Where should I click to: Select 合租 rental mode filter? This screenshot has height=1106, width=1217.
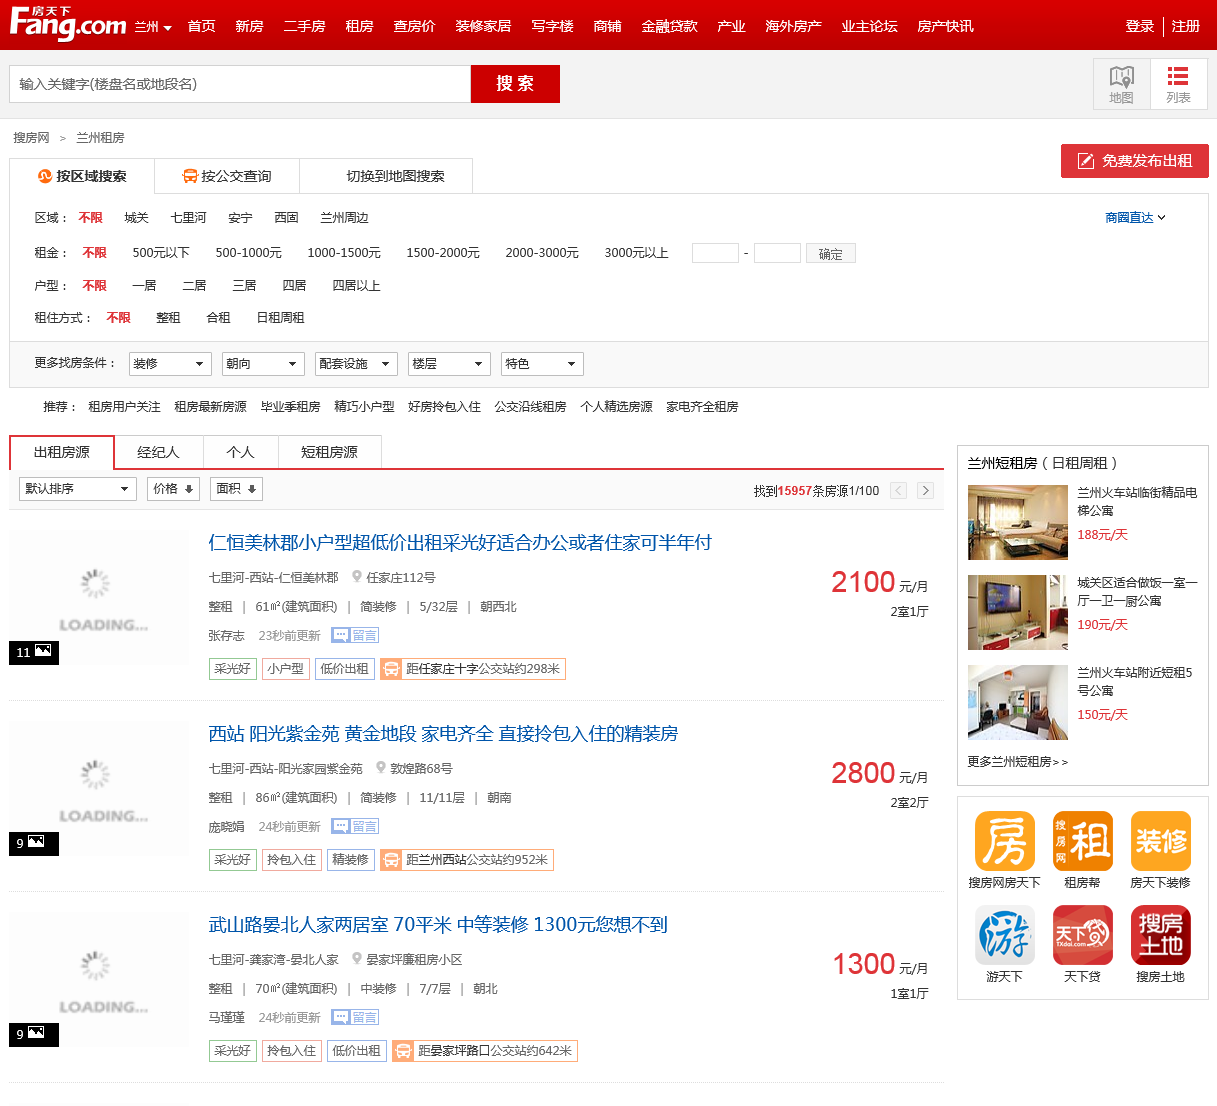218,318
